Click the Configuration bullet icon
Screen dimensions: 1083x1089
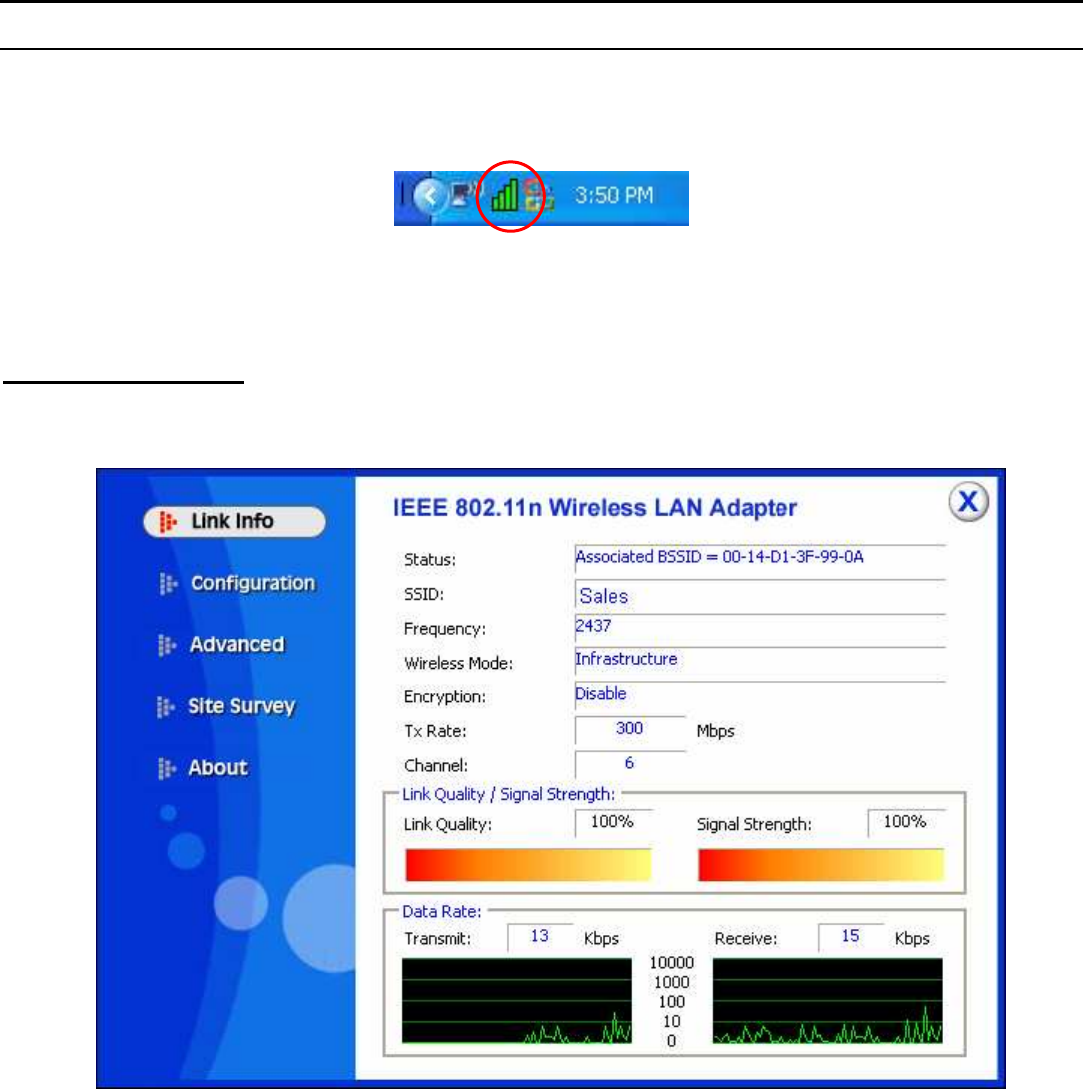(x=167, y=583)
